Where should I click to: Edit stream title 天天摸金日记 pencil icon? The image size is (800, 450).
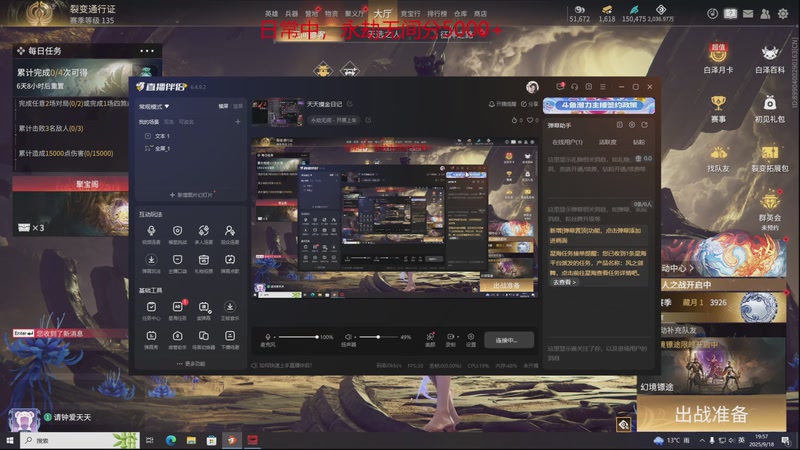click(x=349, y=104)
